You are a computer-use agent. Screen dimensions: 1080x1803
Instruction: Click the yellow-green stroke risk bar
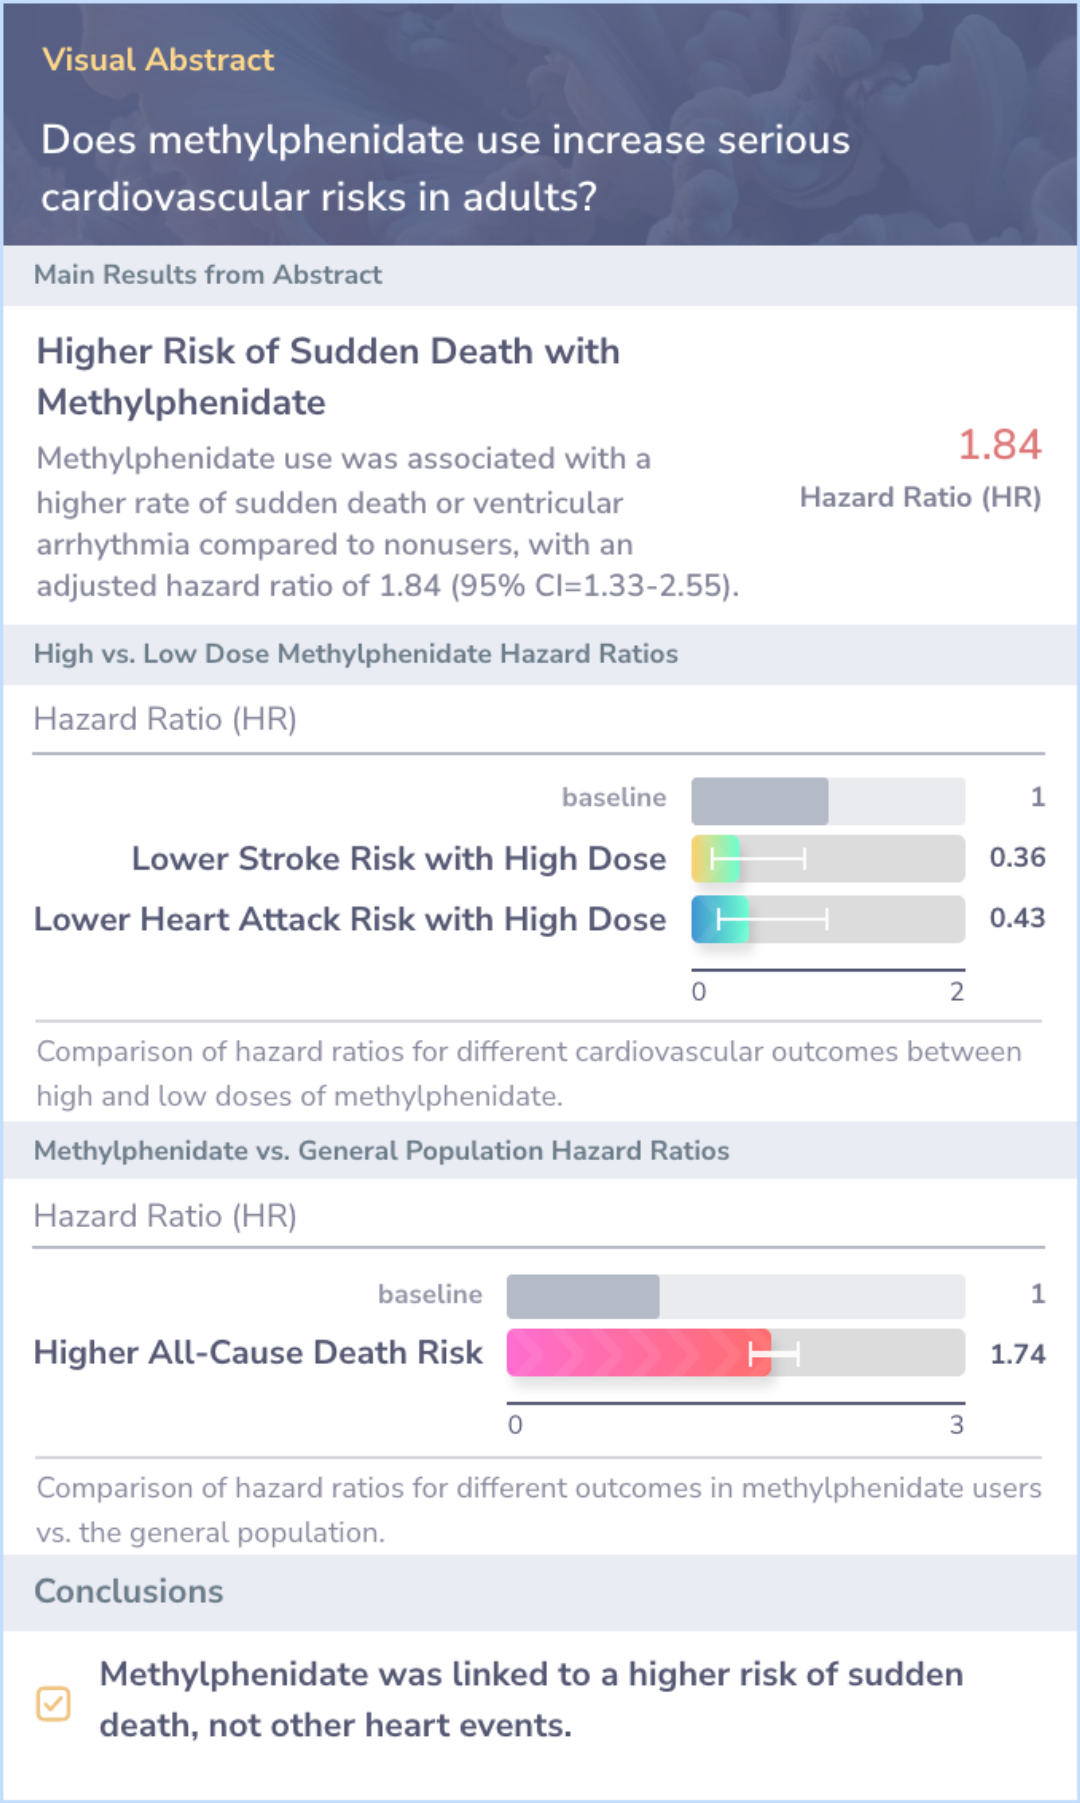click(716, 859)
